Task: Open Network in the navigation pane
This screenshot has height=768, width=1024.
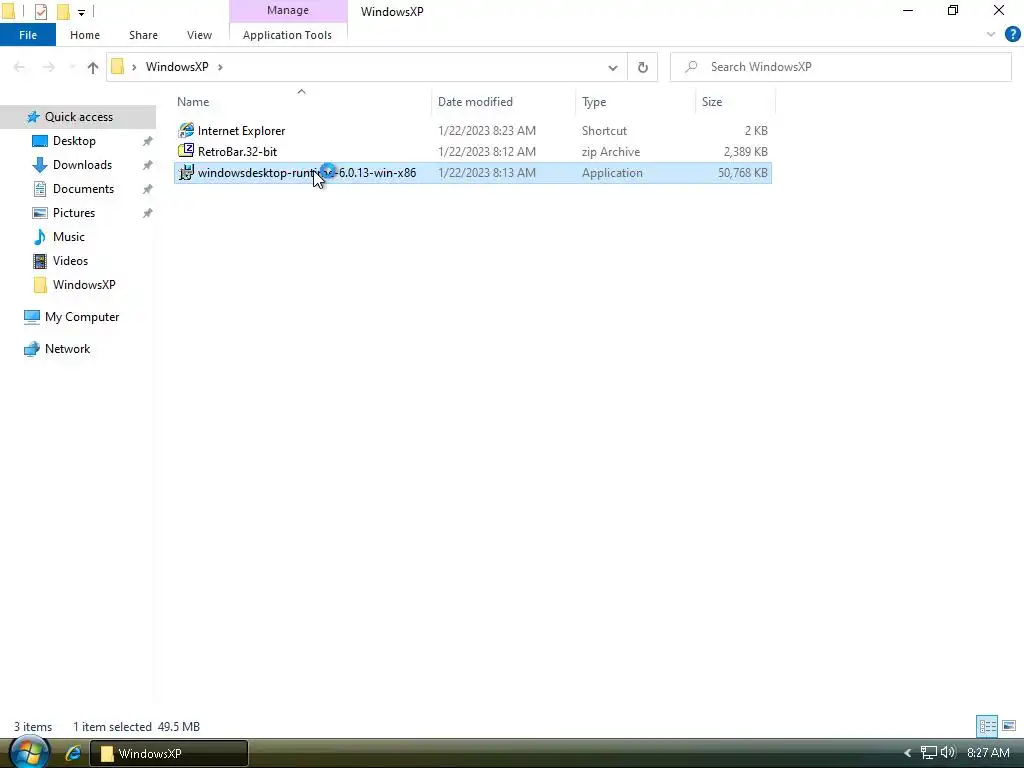Action: click(x=67, y=349)
